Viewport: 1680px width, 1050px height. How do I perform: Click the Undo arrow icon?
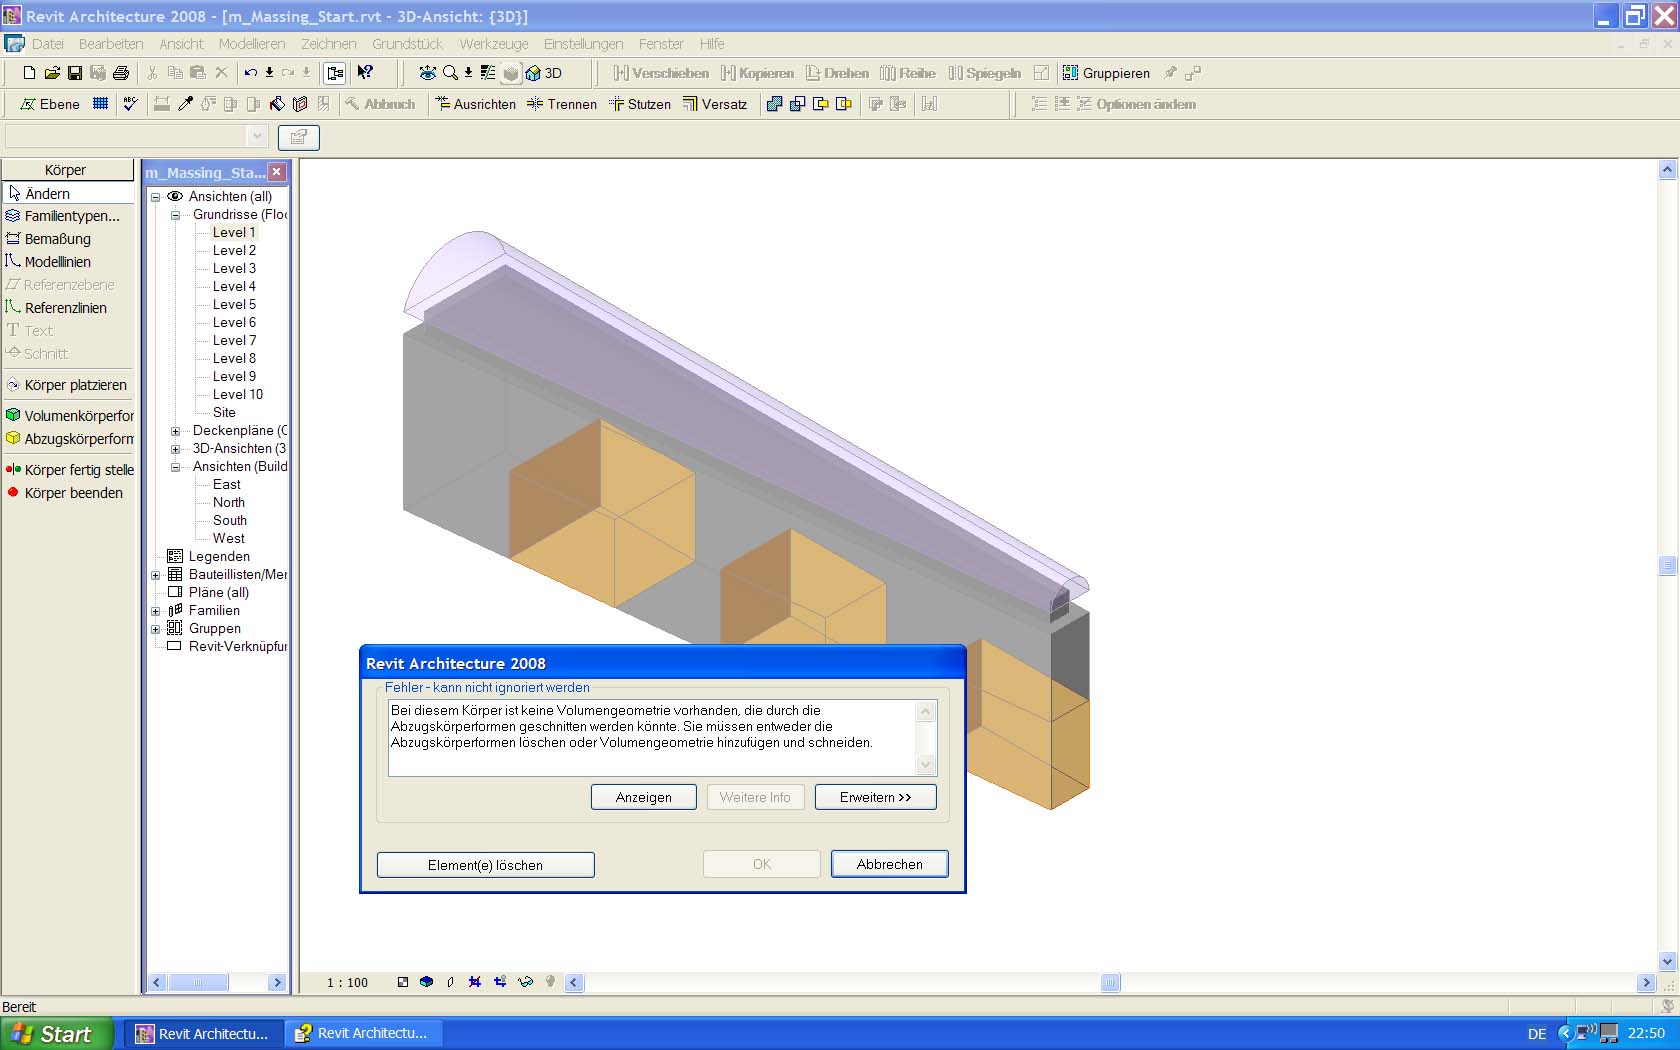251,73
